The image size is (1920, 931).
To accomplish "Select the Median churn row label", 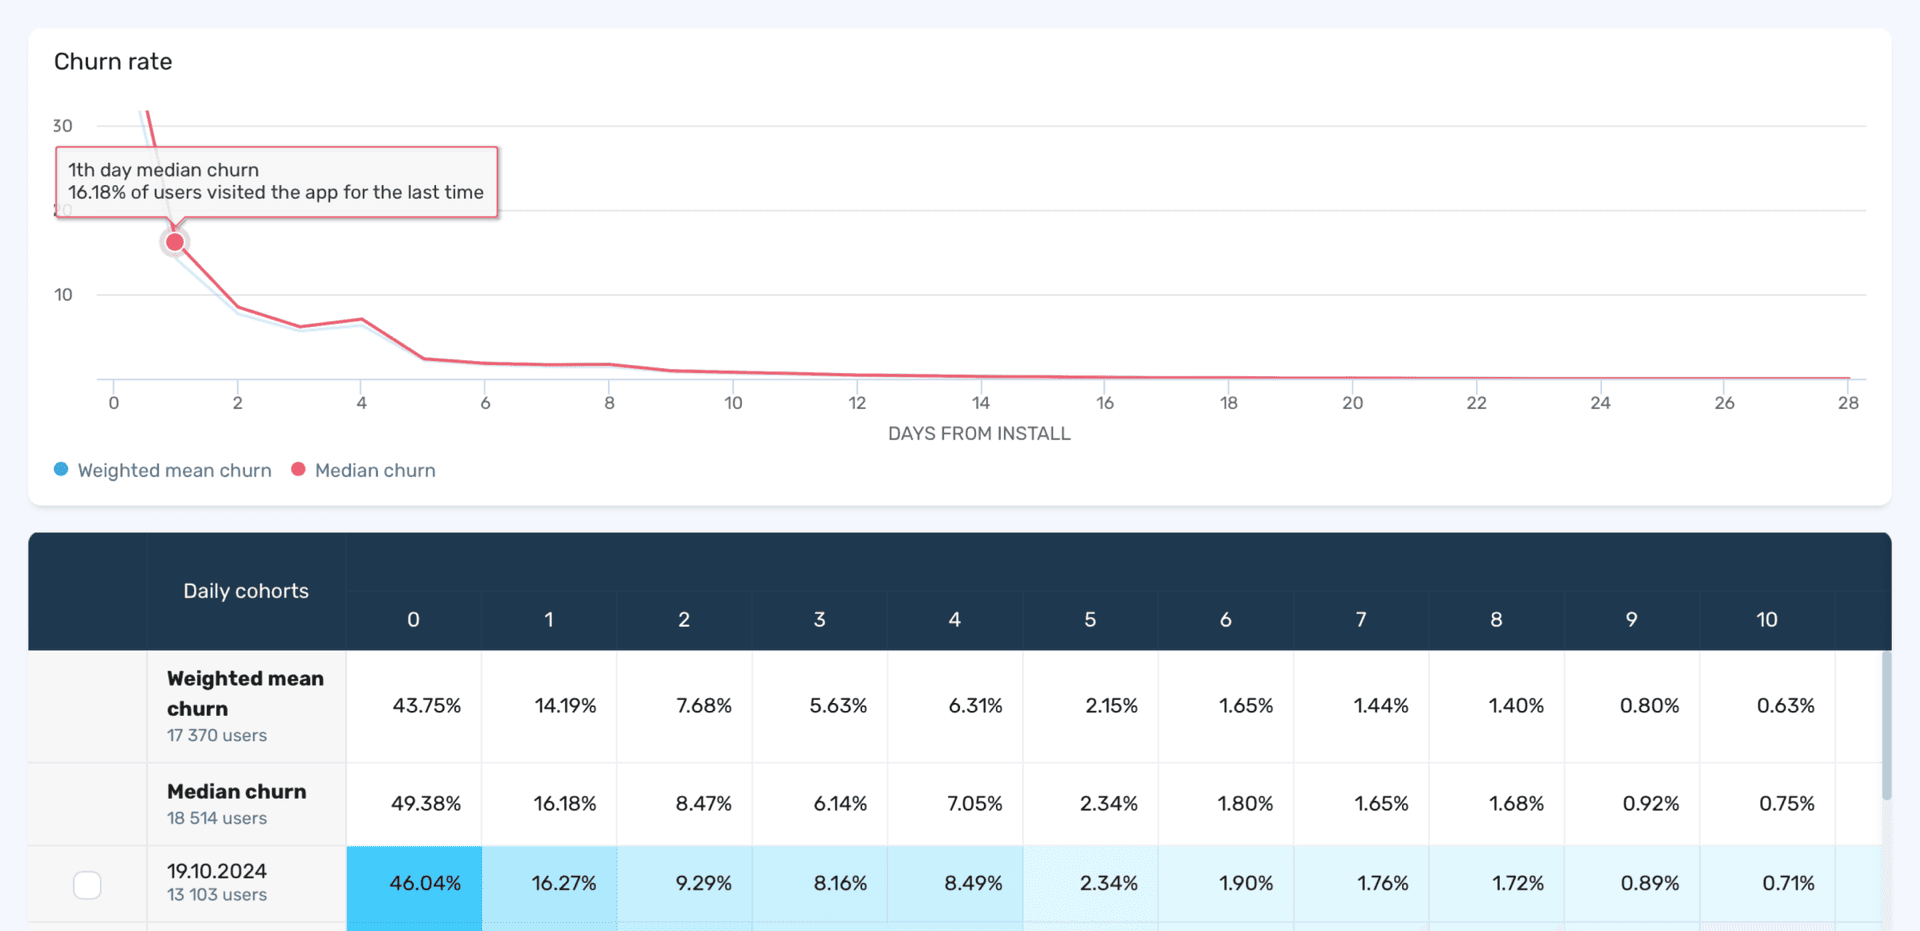I will point(236,791).
